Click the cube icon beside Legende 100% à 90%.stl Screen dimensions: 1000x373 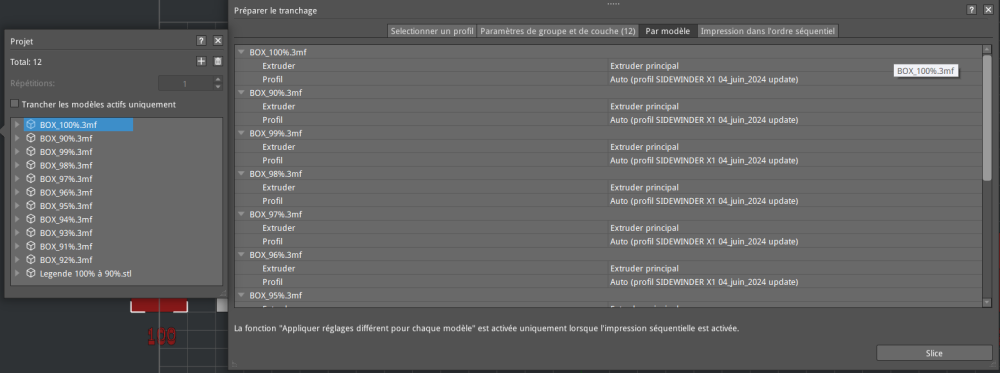click(x=30, y=274)
